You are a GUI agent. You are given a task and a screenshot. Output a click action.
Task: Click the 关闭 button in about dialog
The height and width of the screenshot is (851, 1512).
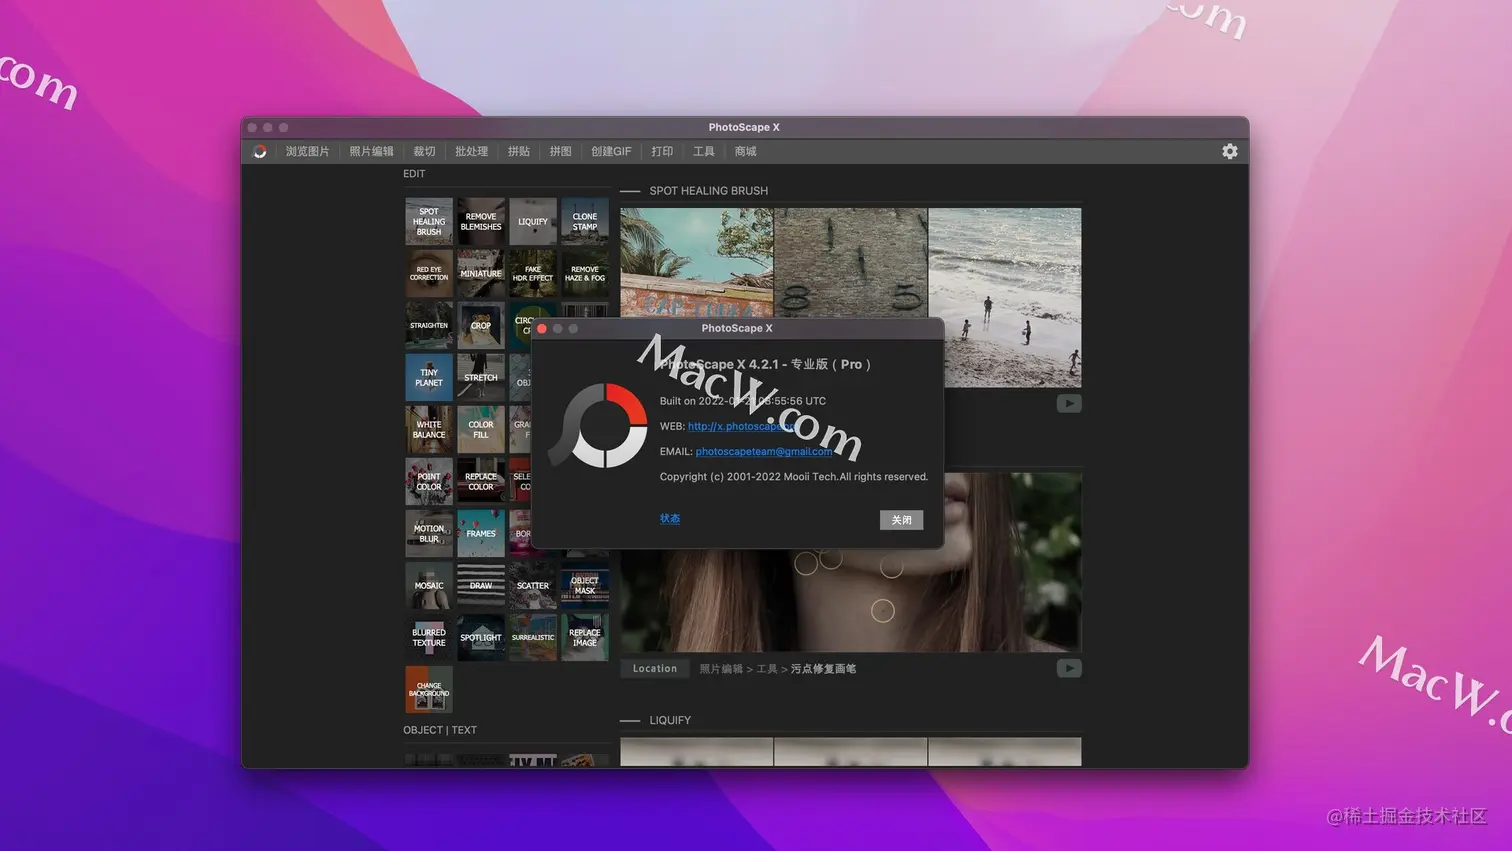pyautogui.click(x=901, y=520)
